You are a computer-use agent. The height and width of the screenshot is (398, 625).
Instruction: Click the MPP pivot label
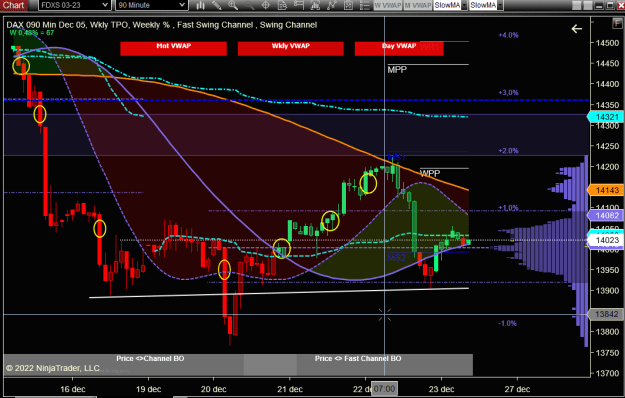(397, 70)
